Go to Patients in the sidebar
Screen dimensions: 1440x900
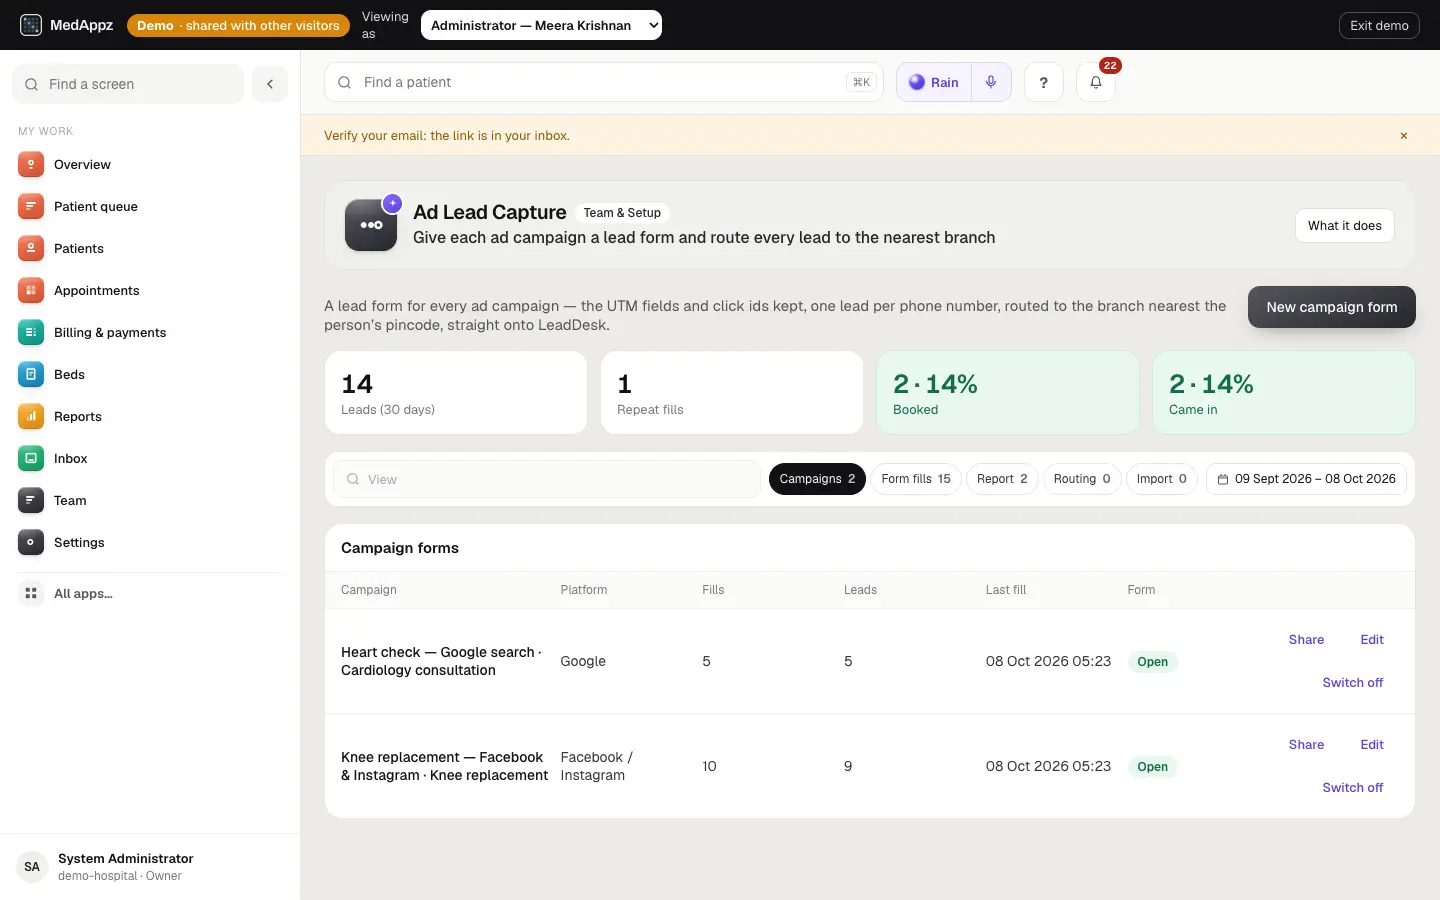point(150,249)
